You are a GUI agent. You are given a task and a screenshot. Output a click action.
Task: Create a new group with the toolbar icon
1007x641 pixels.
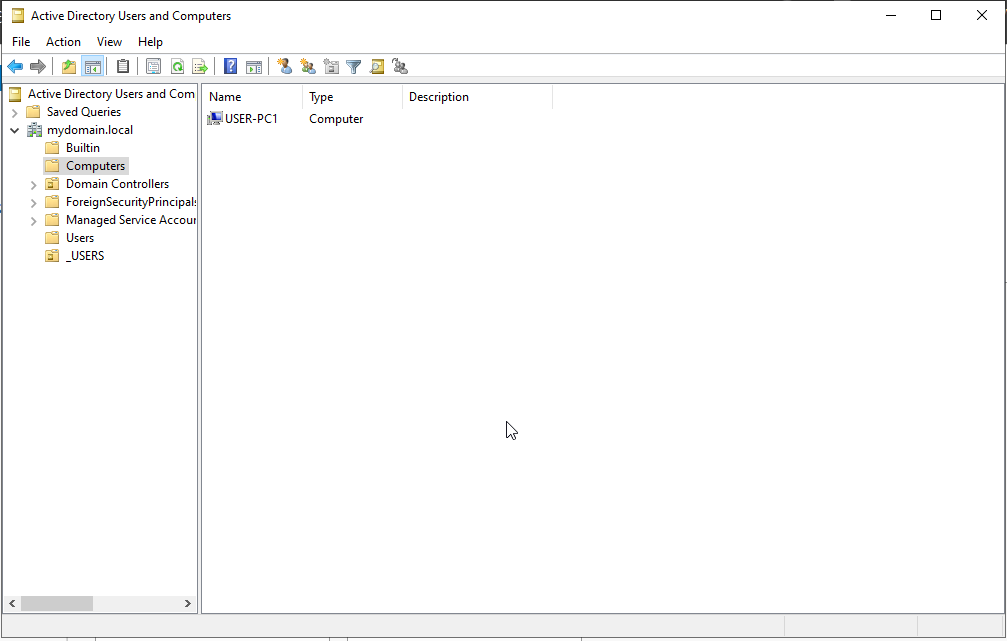pos(308,66)
